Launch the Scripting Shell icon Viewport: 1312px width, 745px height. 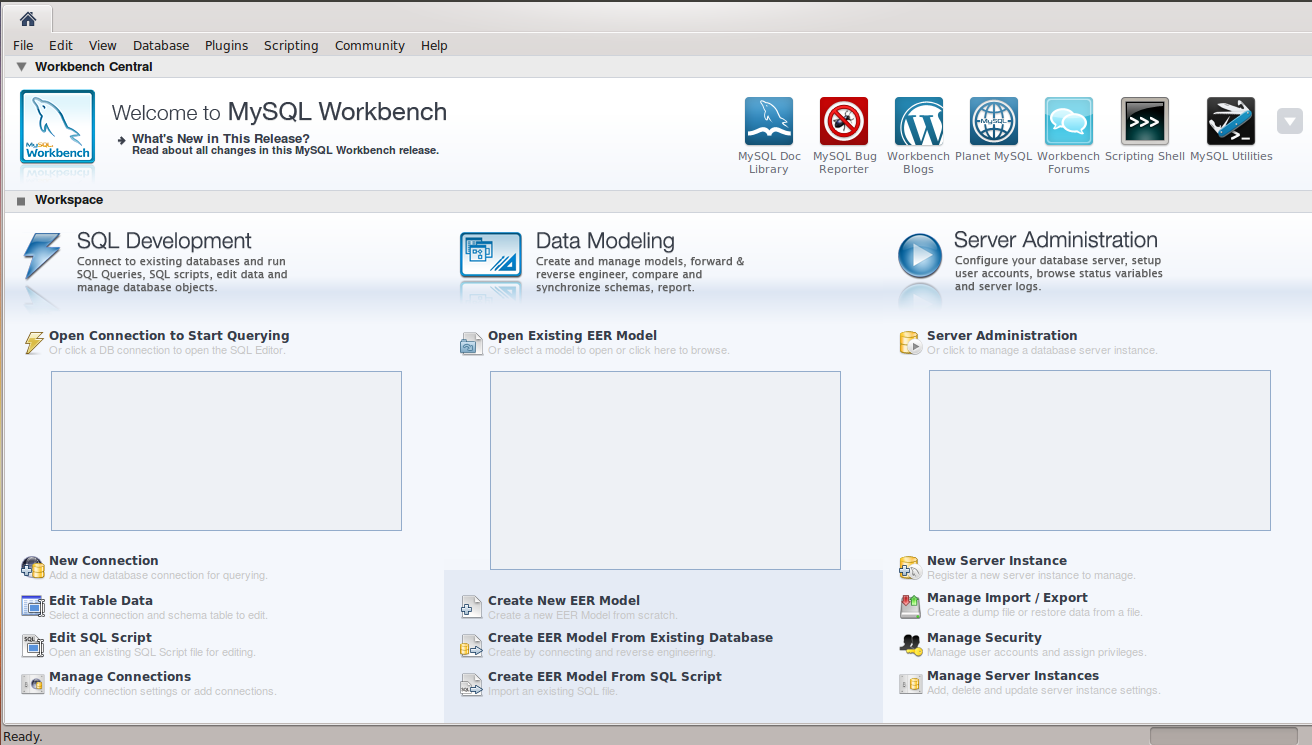pyautogui.click(x=1145, y=122)
